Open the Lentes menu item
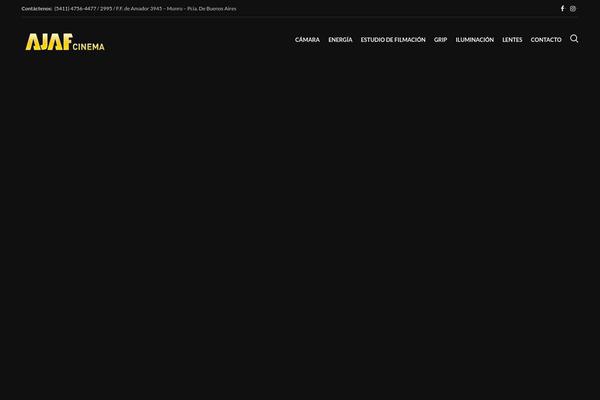This screenshot has width=600, height=400. coord(512,39)
